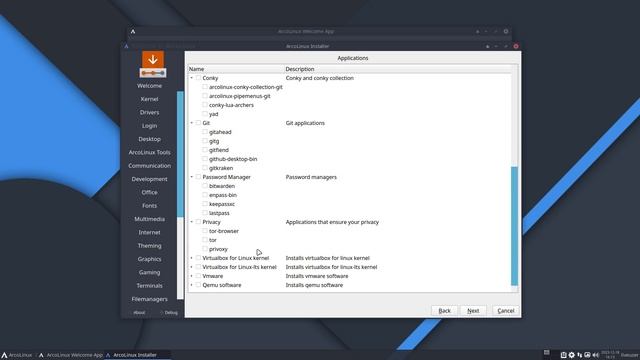This screenshot has width=640, height=360.
Task: Click the About button
Action: (139, 313)
